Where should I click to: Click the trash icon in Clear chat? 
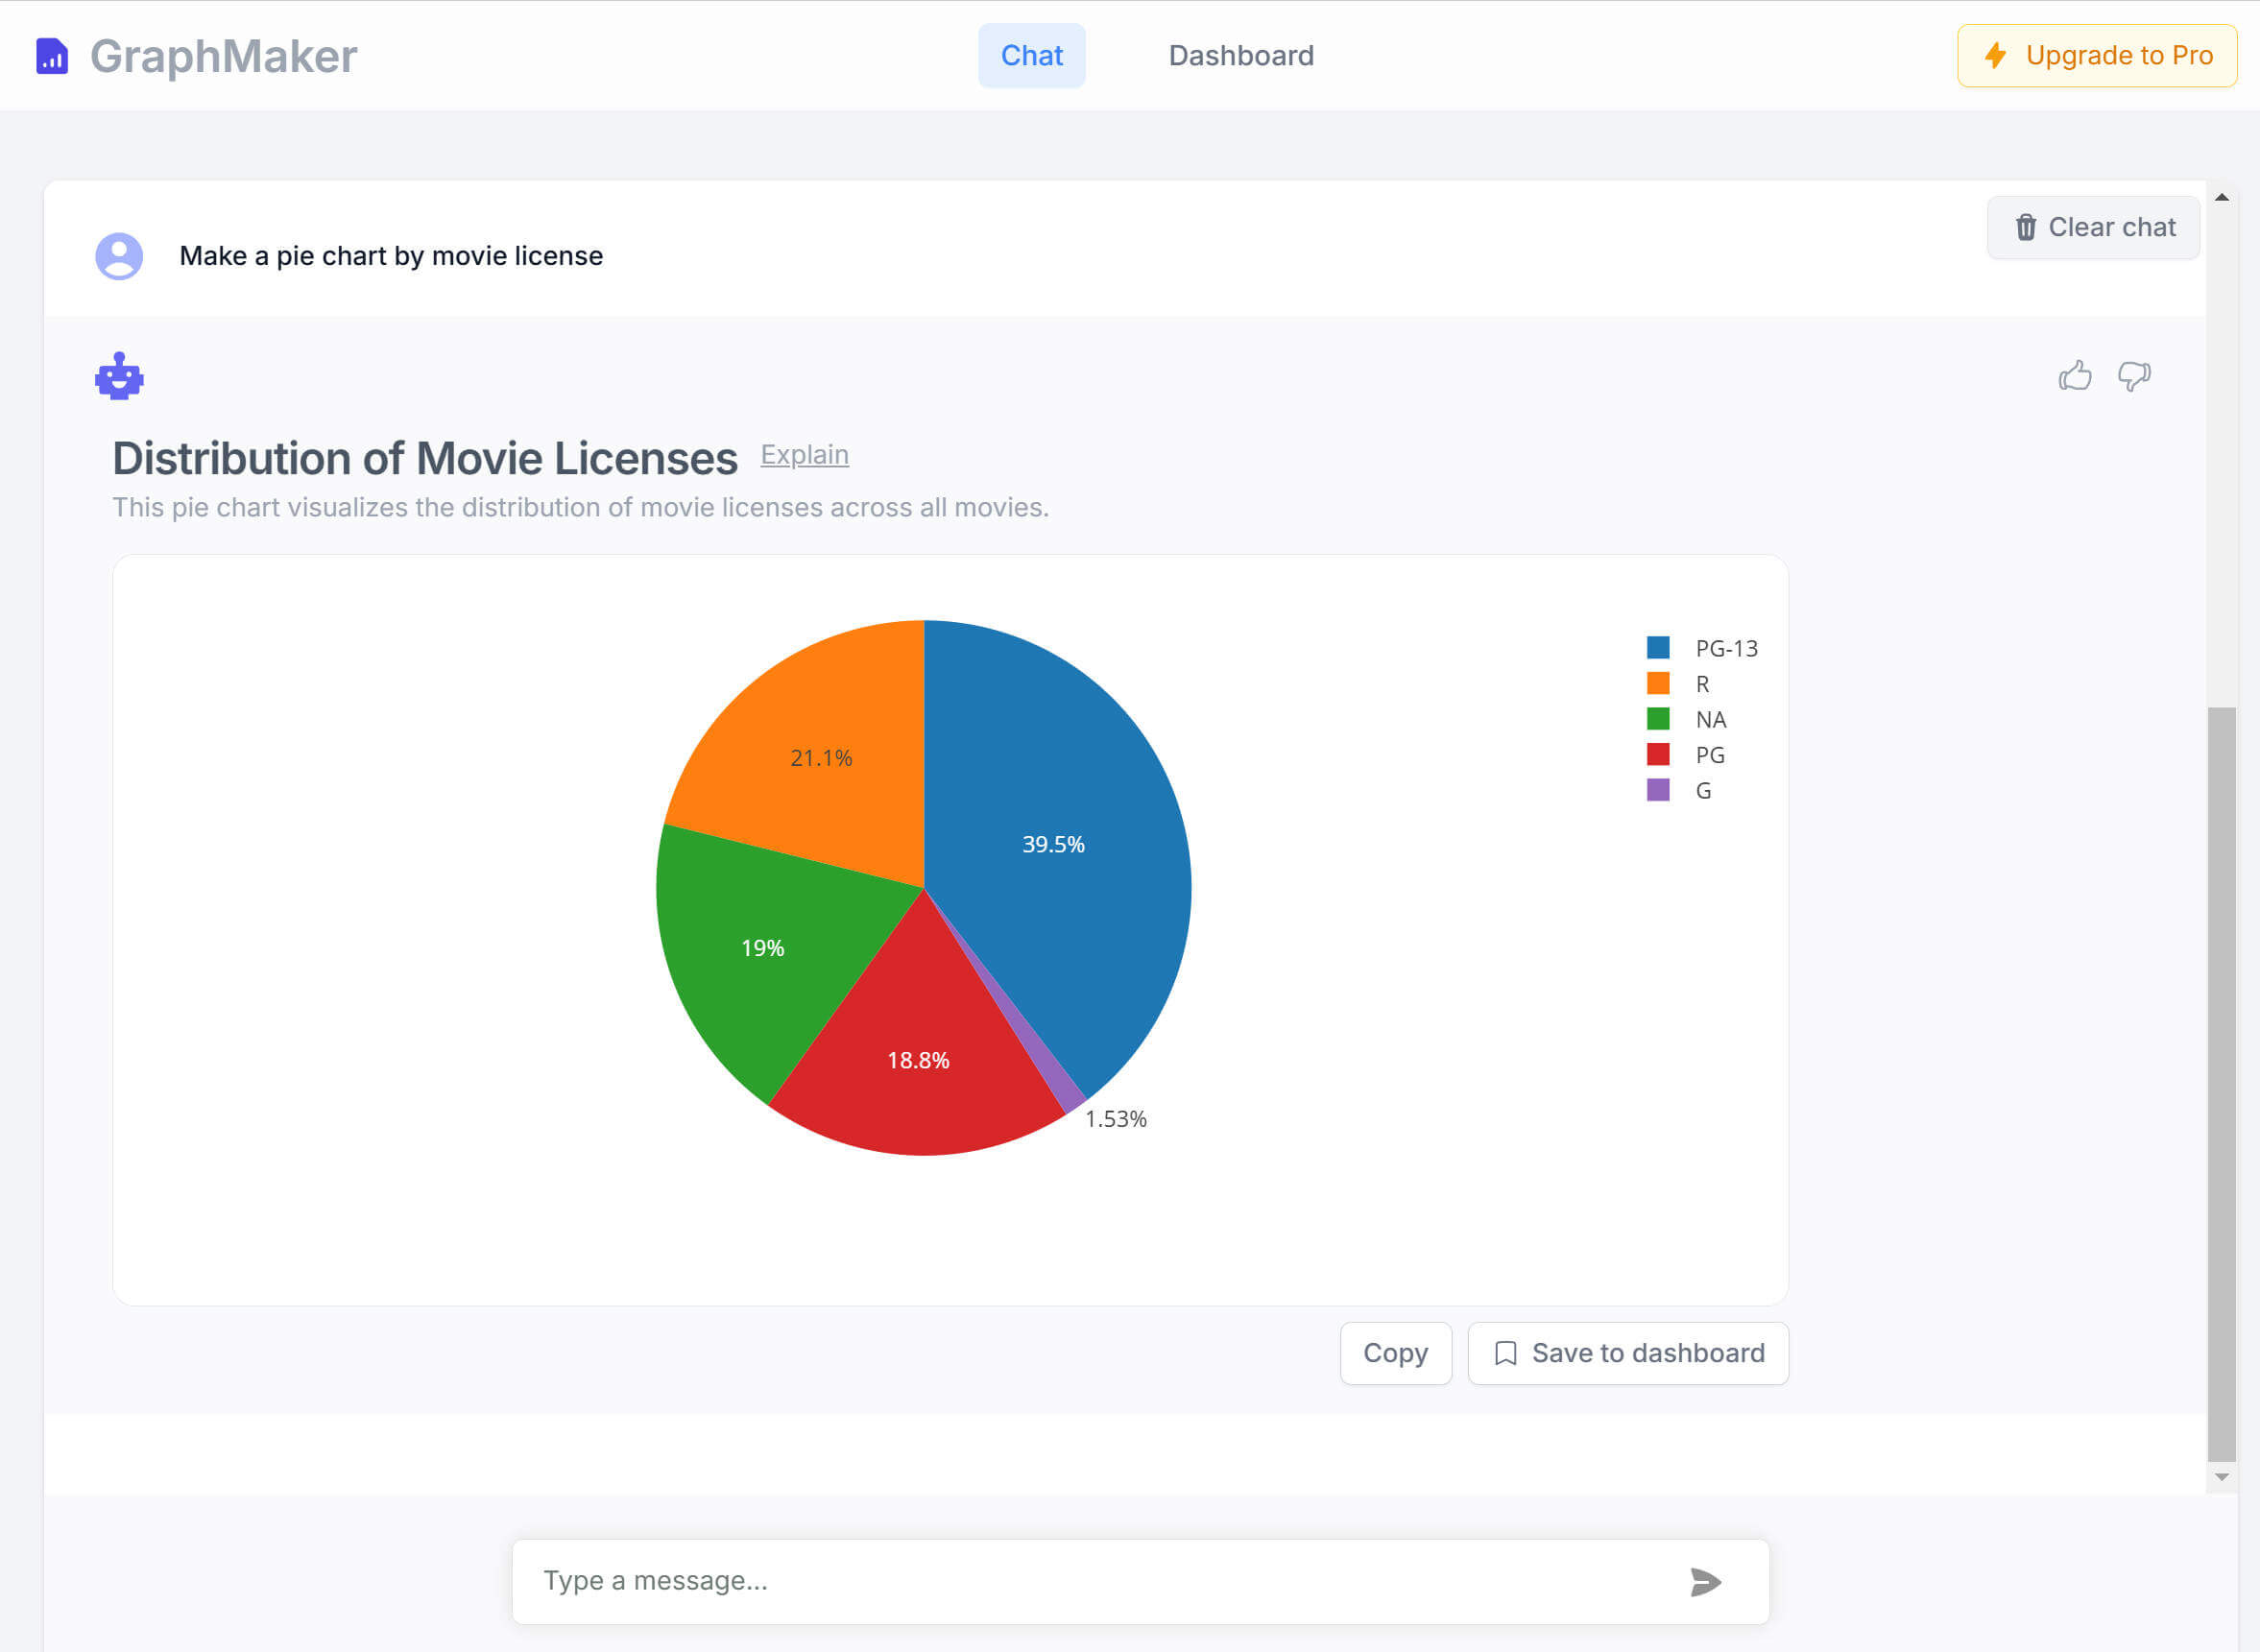[x=2026, y=227]
